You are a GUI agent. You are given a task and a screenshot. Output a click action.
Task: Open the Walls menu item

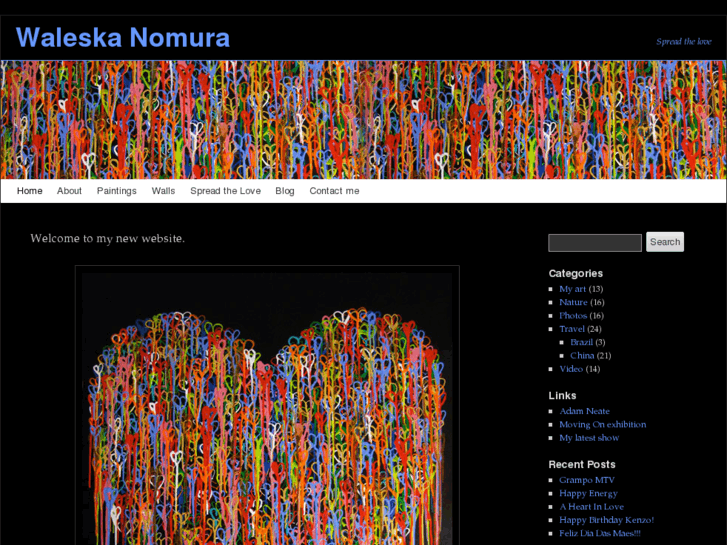163,191
